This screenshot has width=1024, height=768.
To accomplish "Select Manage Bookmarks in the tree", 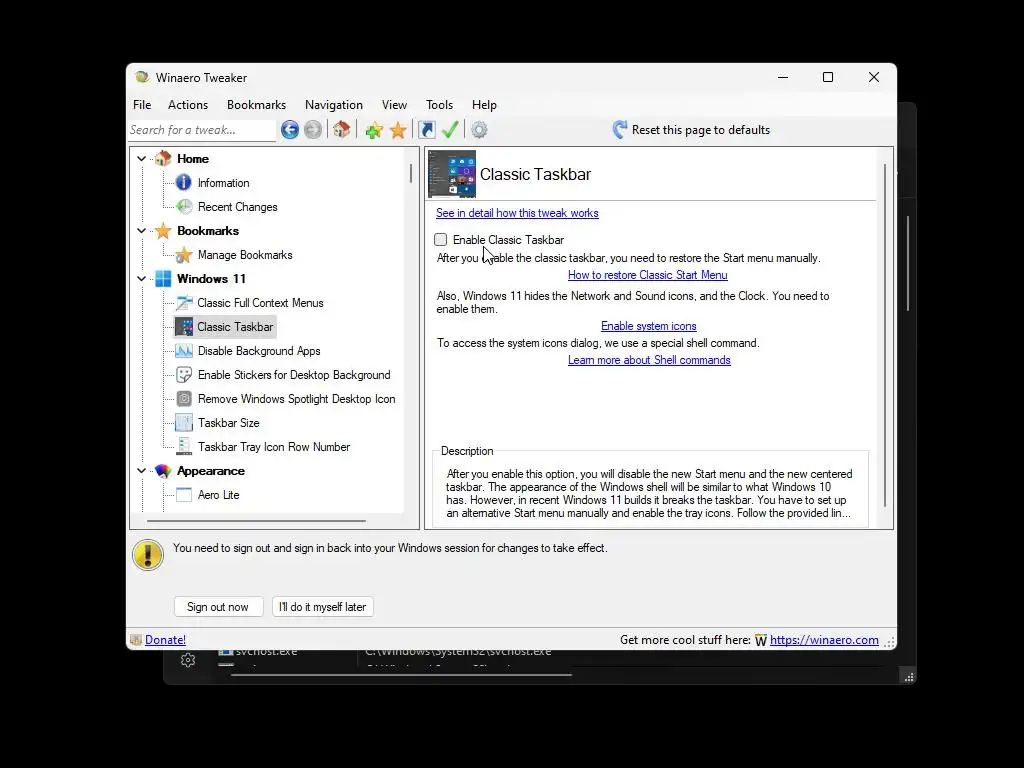I will 245,255.
